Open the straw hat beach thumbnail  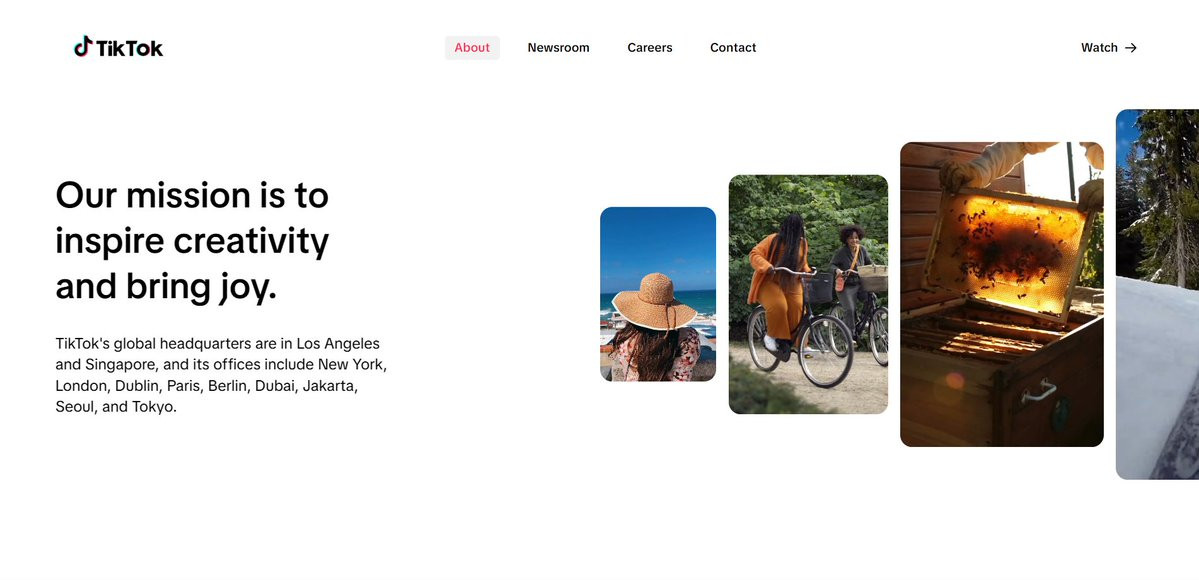pos(658,294)
